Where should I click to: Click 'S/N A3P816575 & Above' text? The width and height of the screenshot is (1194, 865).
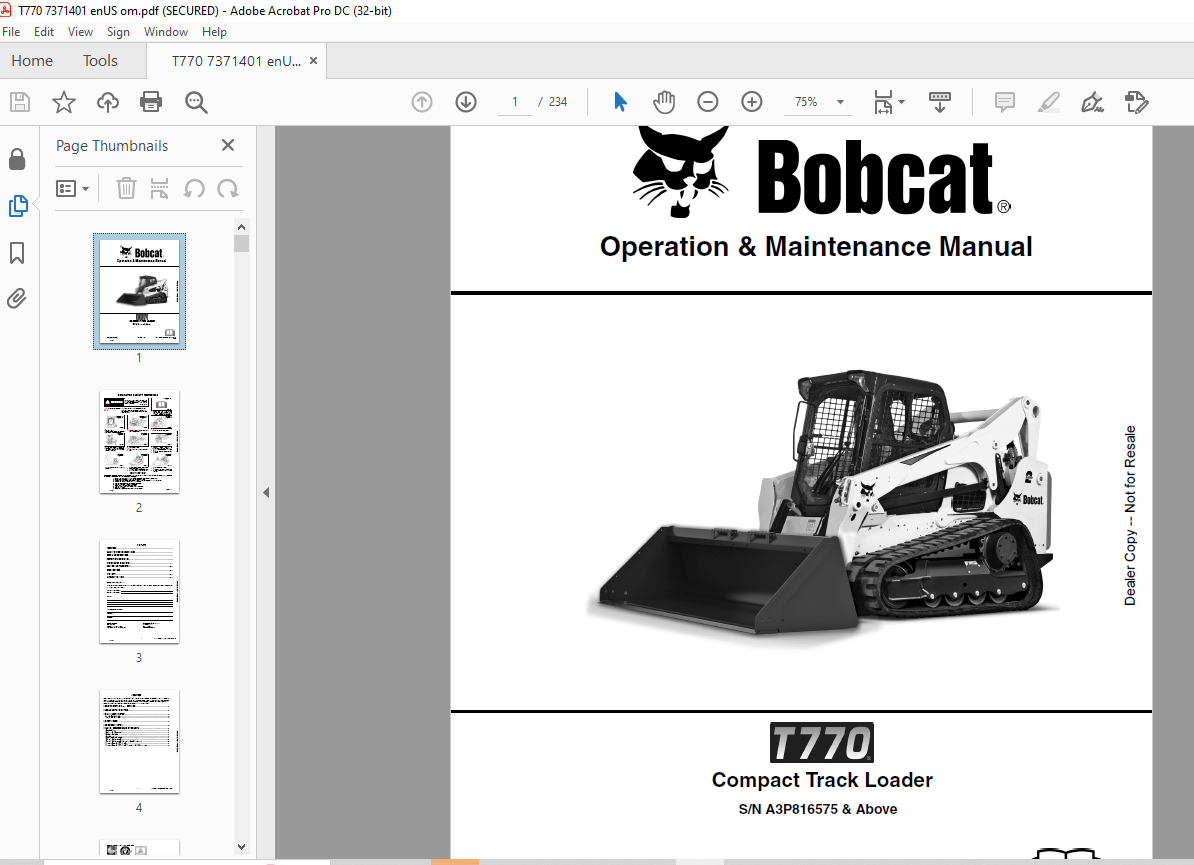pos(818,809)
